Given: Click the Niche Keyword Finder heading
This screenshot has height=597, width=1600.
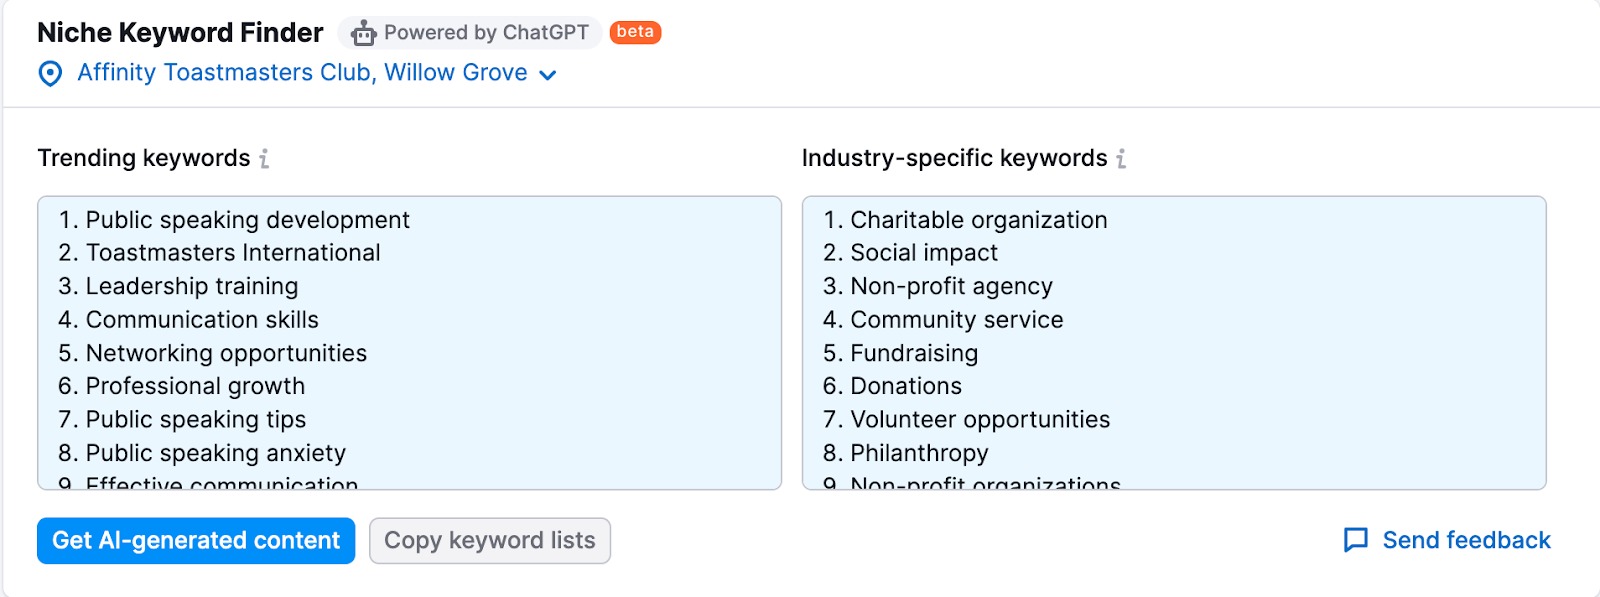Looking at the screenshot, I should click(x=180, y=33).
